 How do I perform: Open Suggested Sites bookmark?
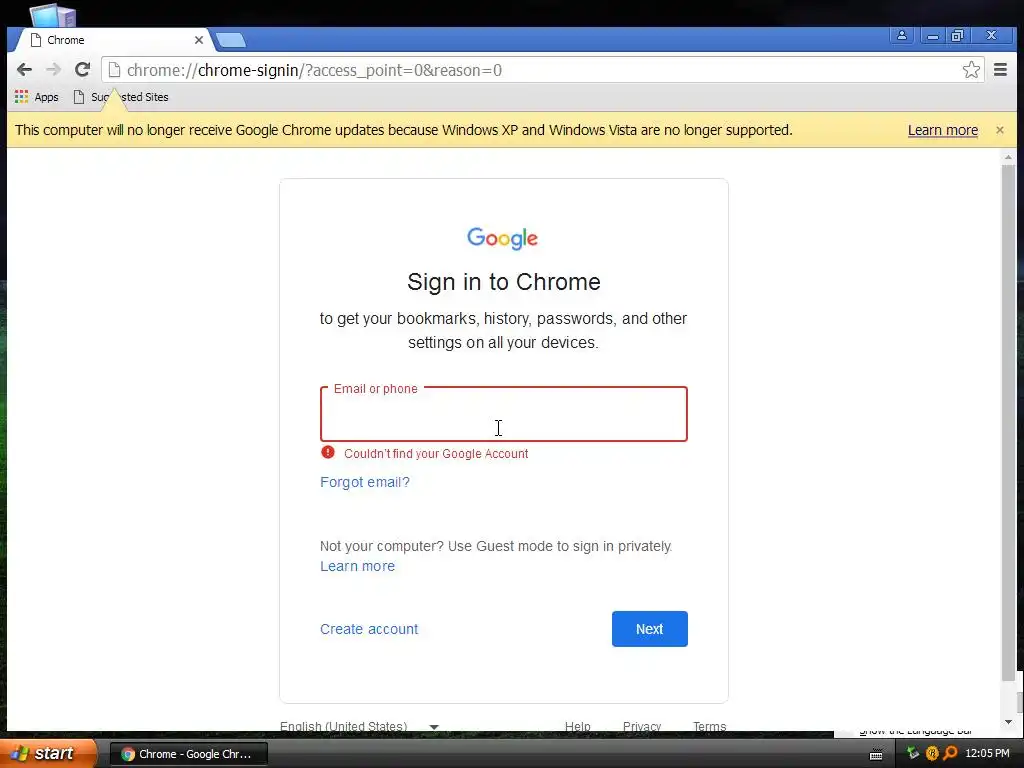pos(121,97)
